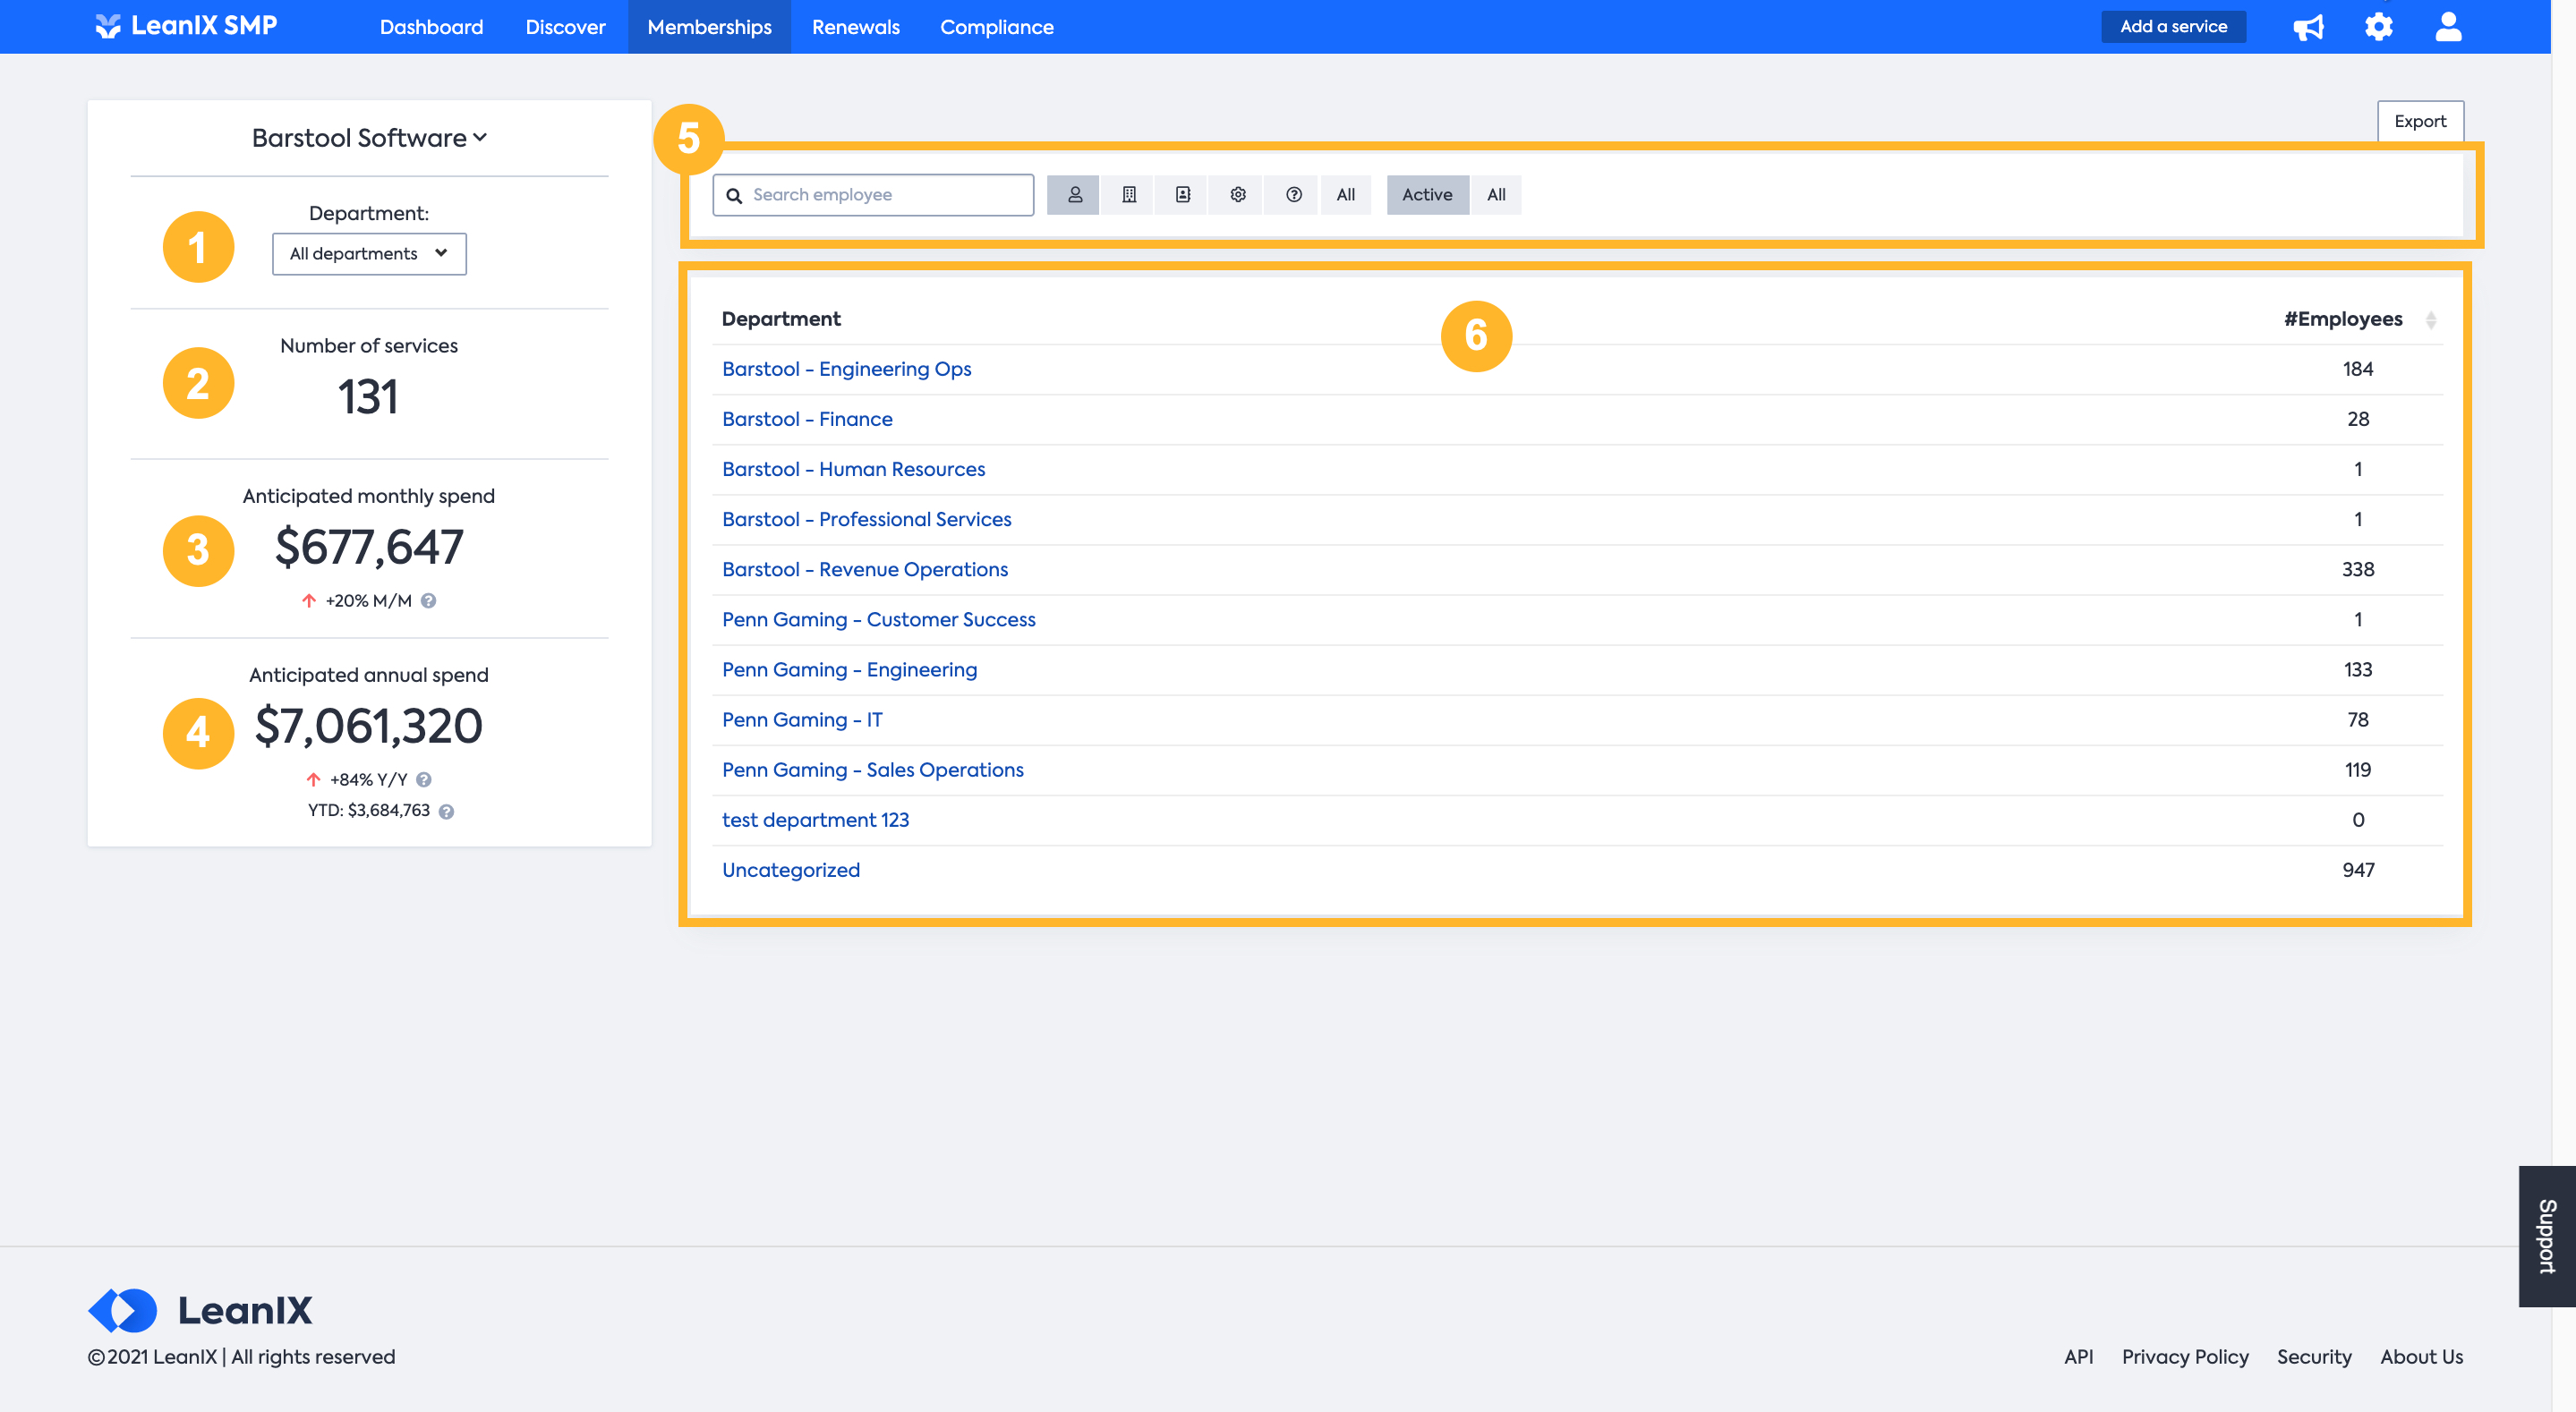Go to Dashboard tab
The height and width of the screenshot is (1412, 2576).
pos(431,27)
